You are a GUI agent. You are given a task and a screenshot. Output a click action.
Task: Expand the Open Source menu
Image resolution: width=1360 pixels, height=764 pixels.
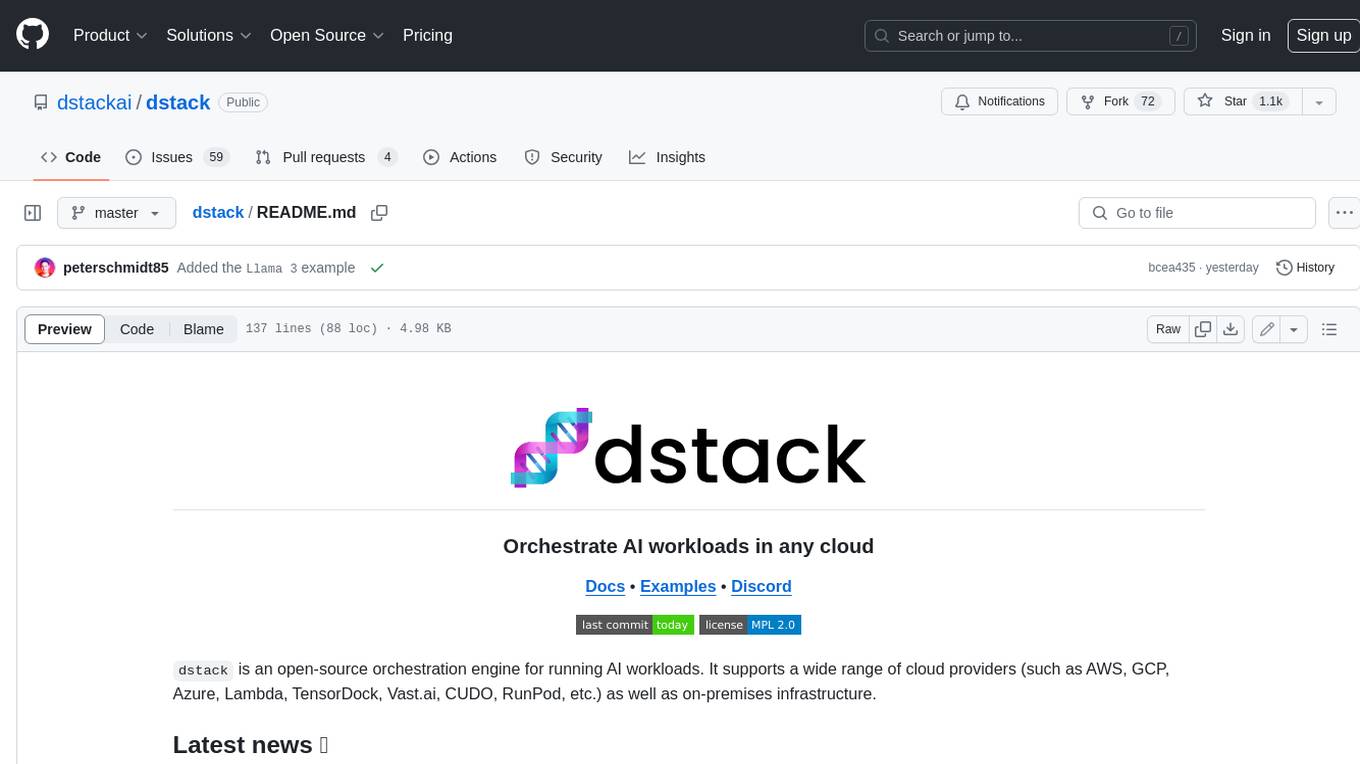[327, 35]
